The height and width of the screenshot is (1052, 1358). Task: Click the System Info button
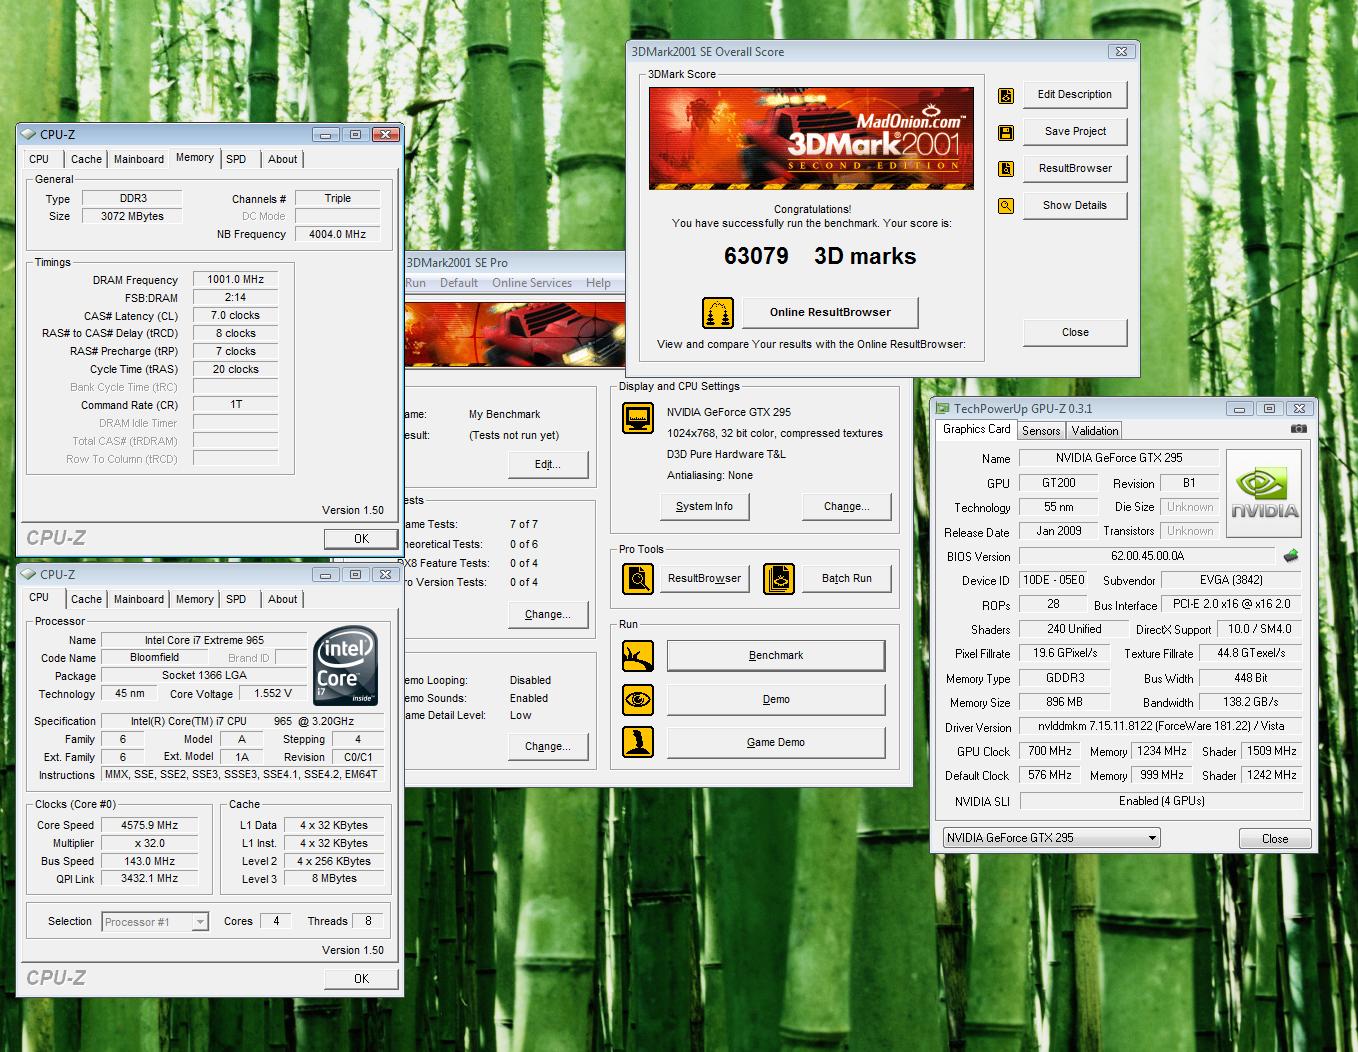point(704,507)
